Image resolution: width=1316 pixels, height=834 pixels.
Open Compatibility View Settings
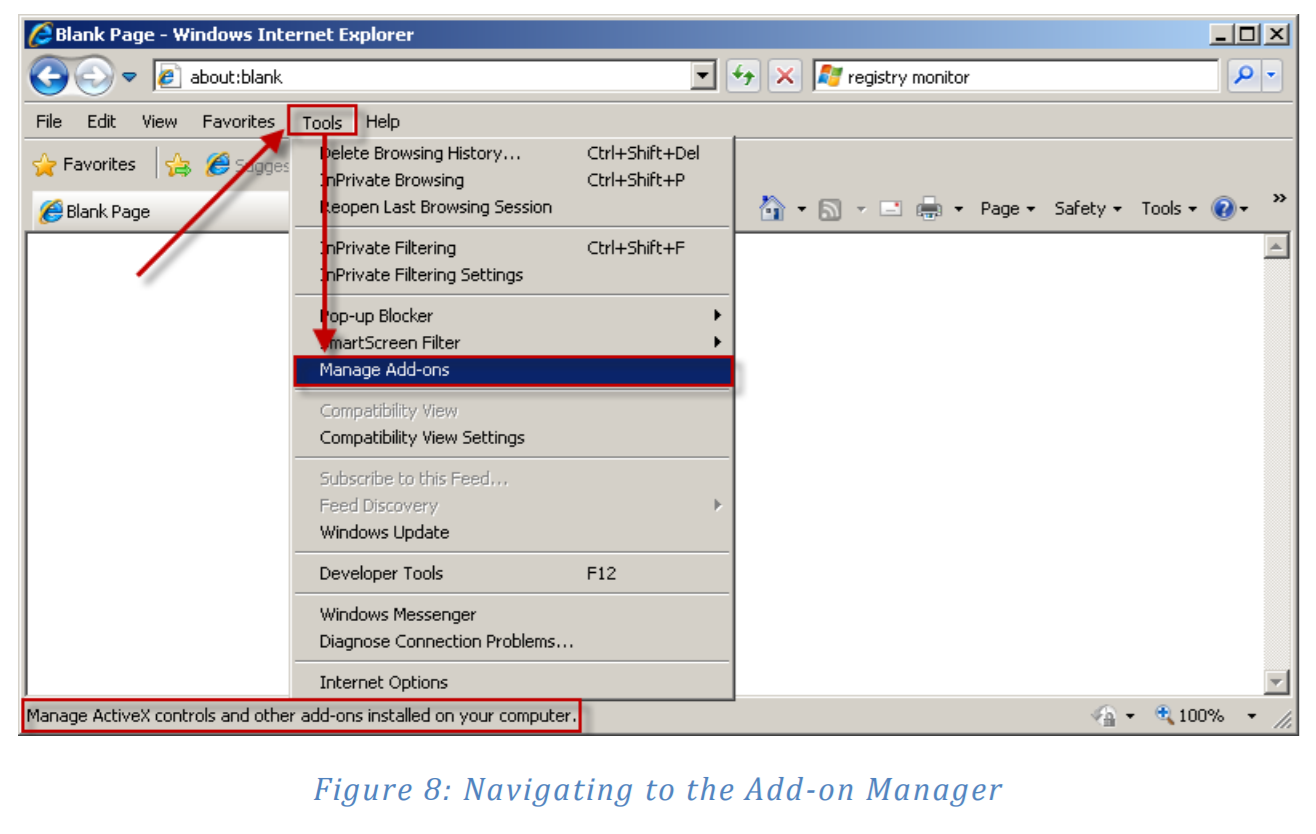click(x=512, y=438)
